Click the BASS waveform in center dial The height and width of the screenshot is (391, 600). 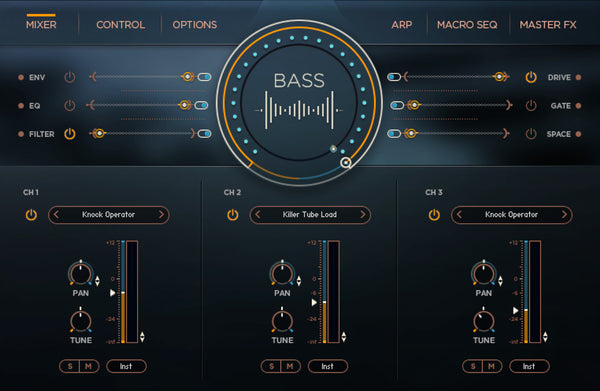click(299, 110)
